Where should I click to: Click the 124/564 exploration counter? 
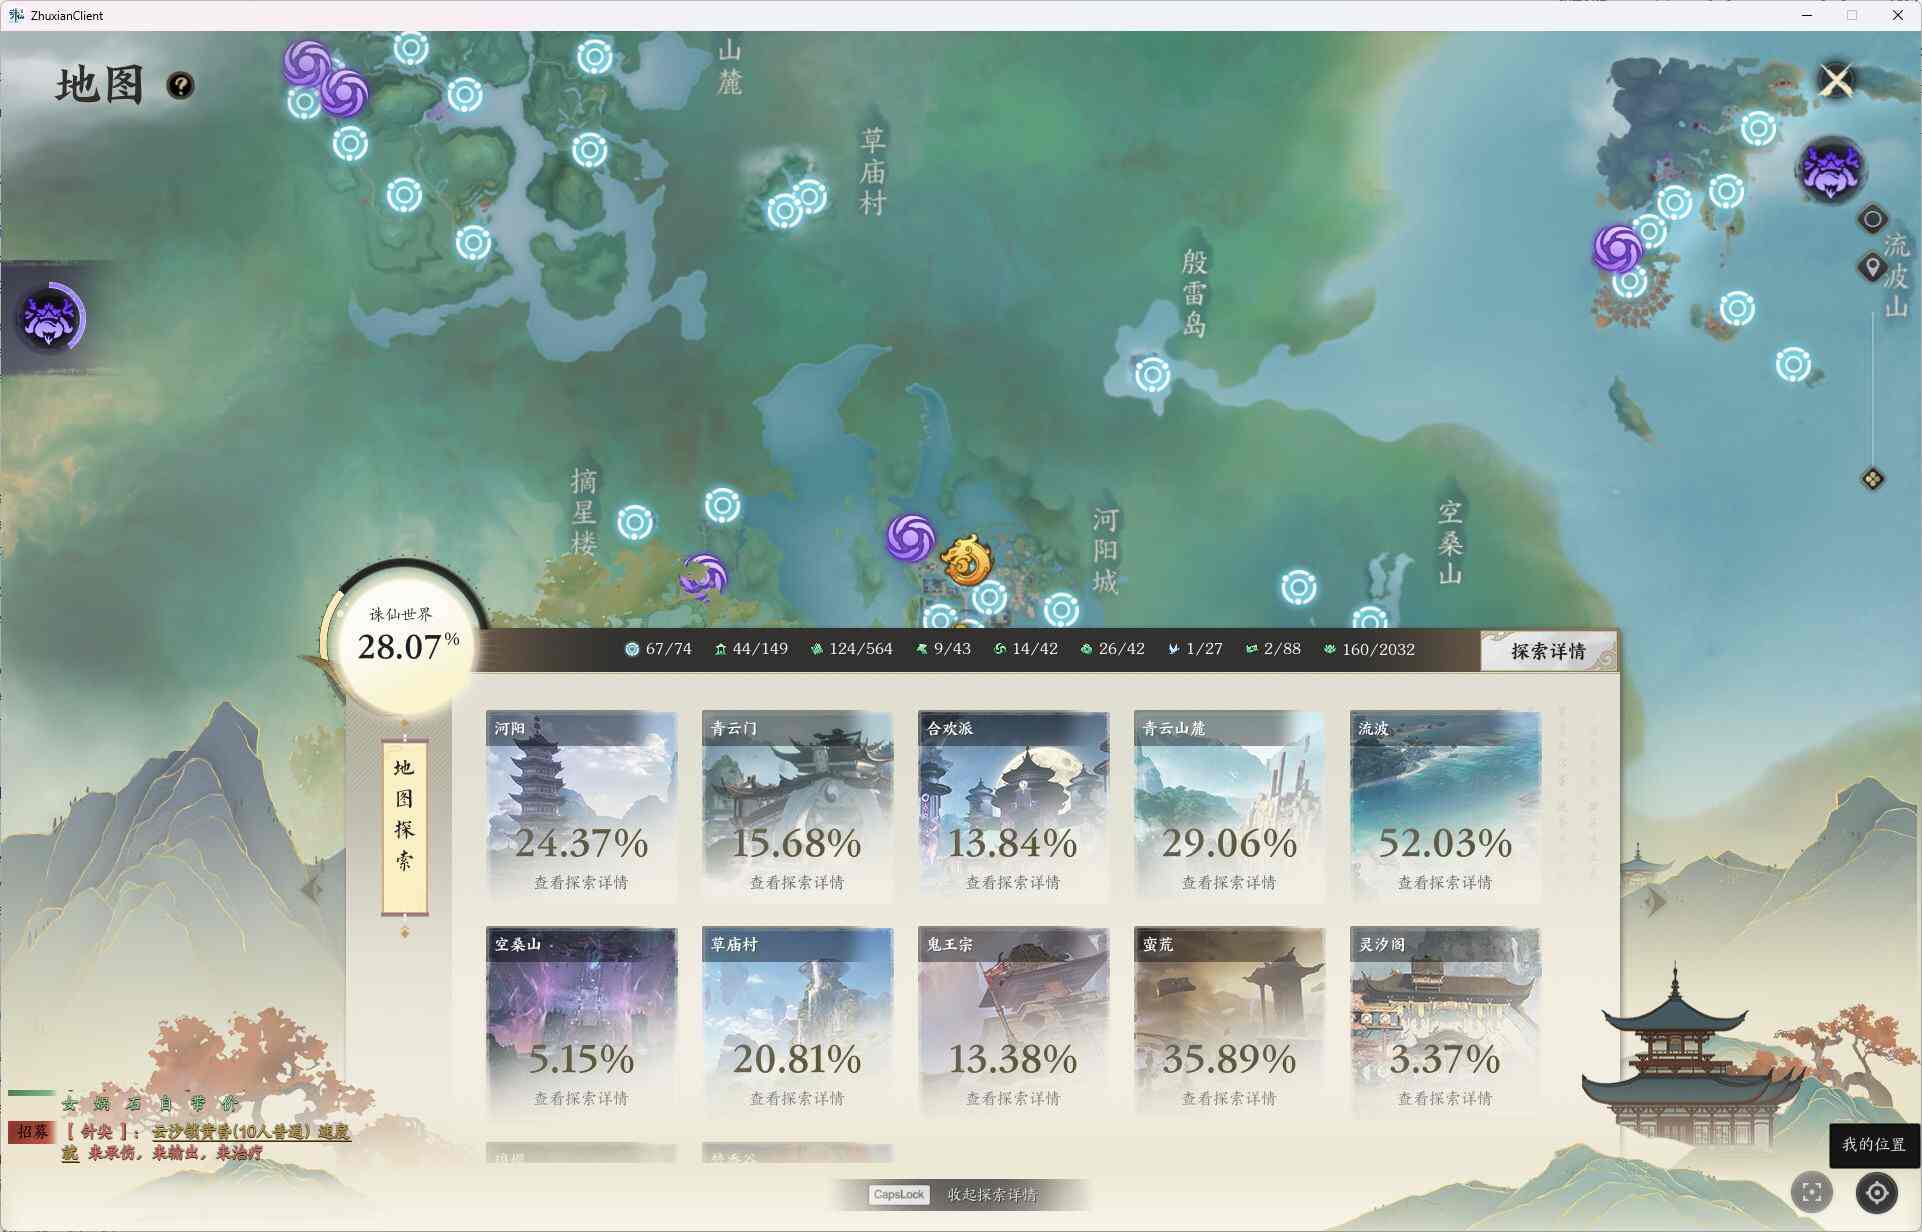coord(851,649)
